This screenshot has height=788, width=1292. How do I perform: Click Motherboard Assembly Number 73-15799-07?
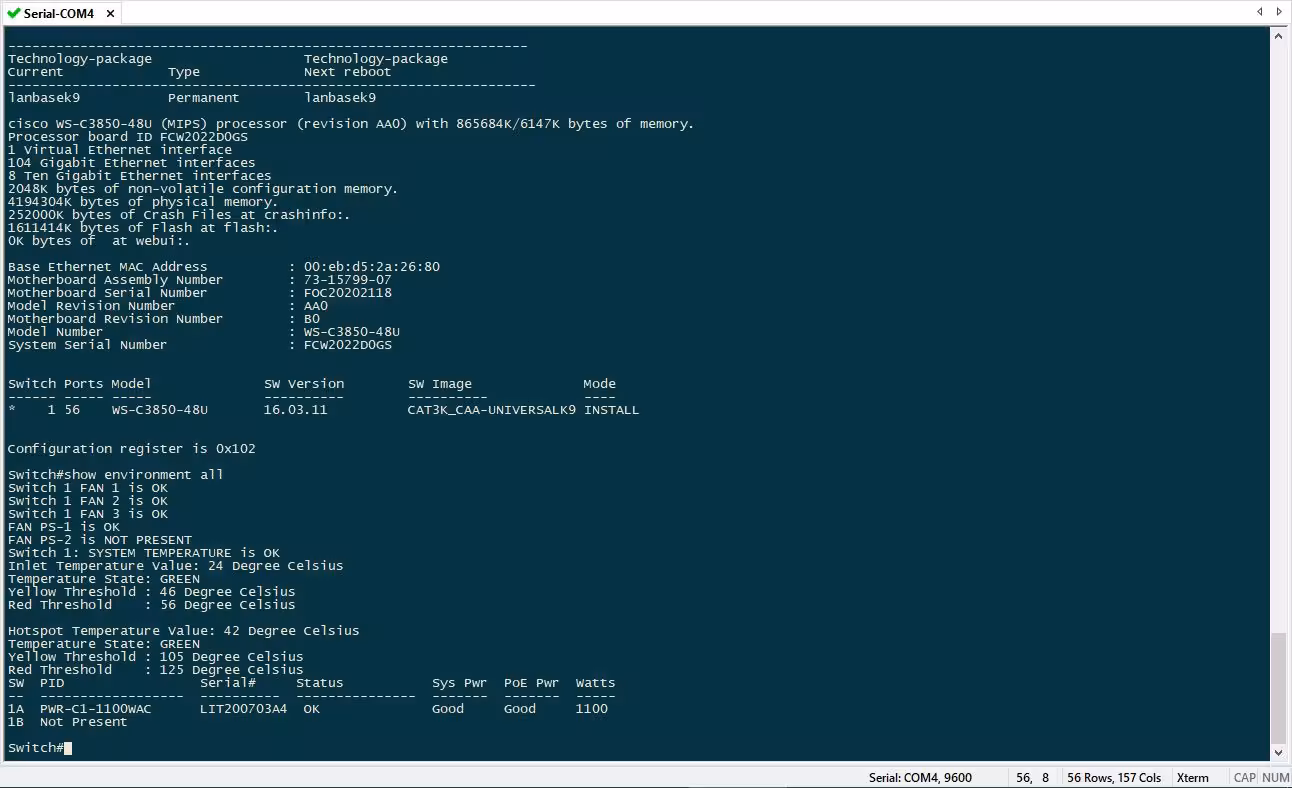(348, 280)
